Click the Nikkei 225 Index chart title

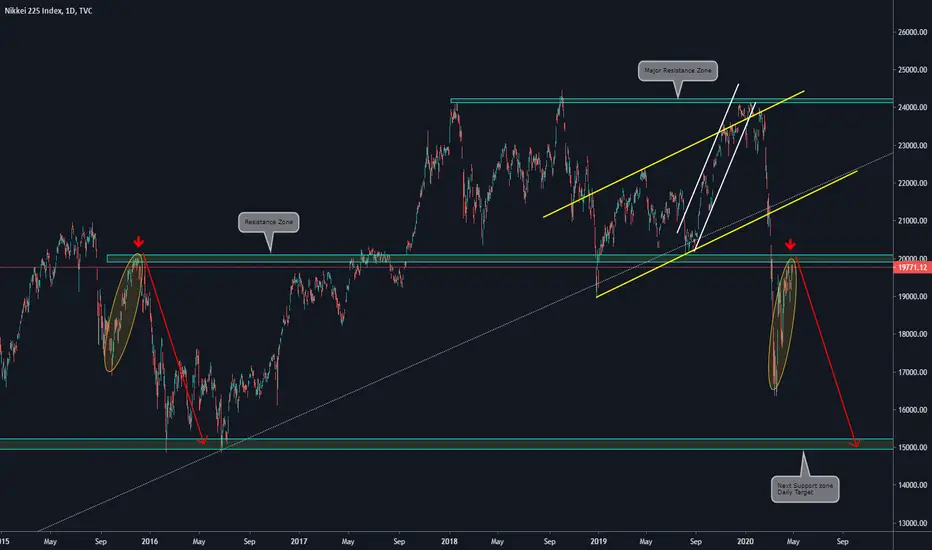tap(48, 11)
